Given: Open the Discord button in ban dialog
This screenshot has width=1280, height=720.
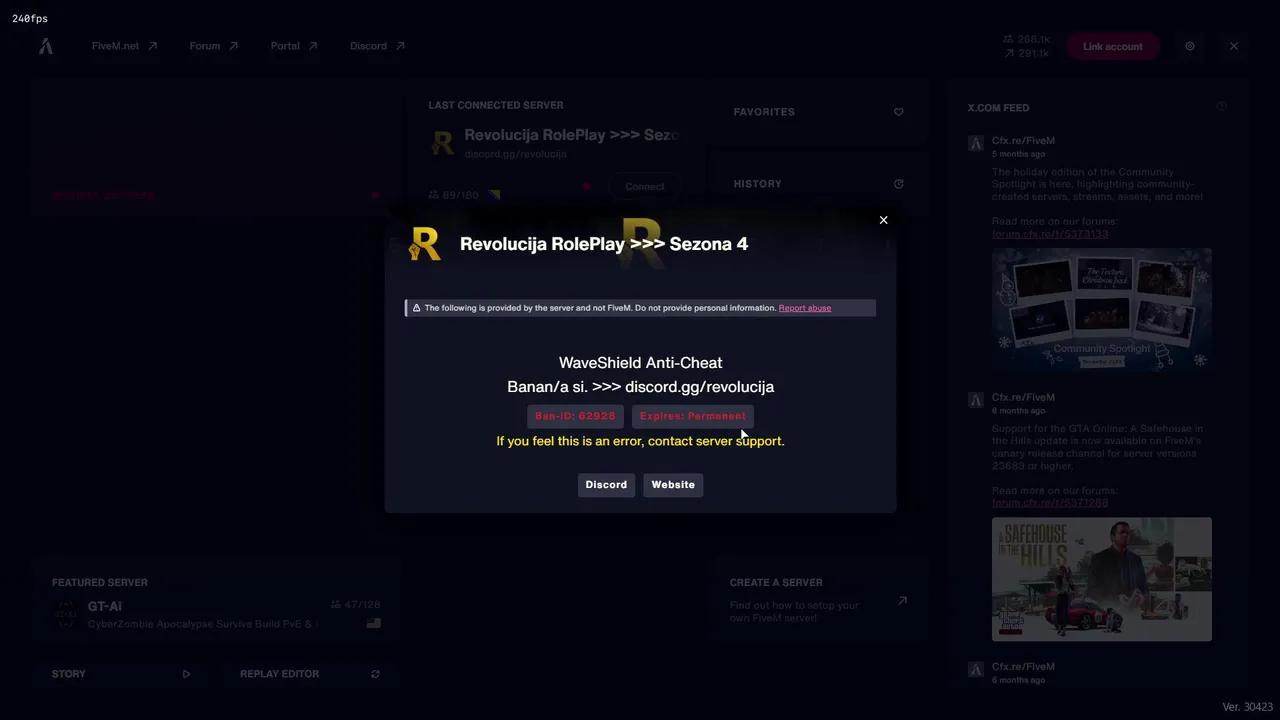Looking at the screenshot, I should (606, 485).
